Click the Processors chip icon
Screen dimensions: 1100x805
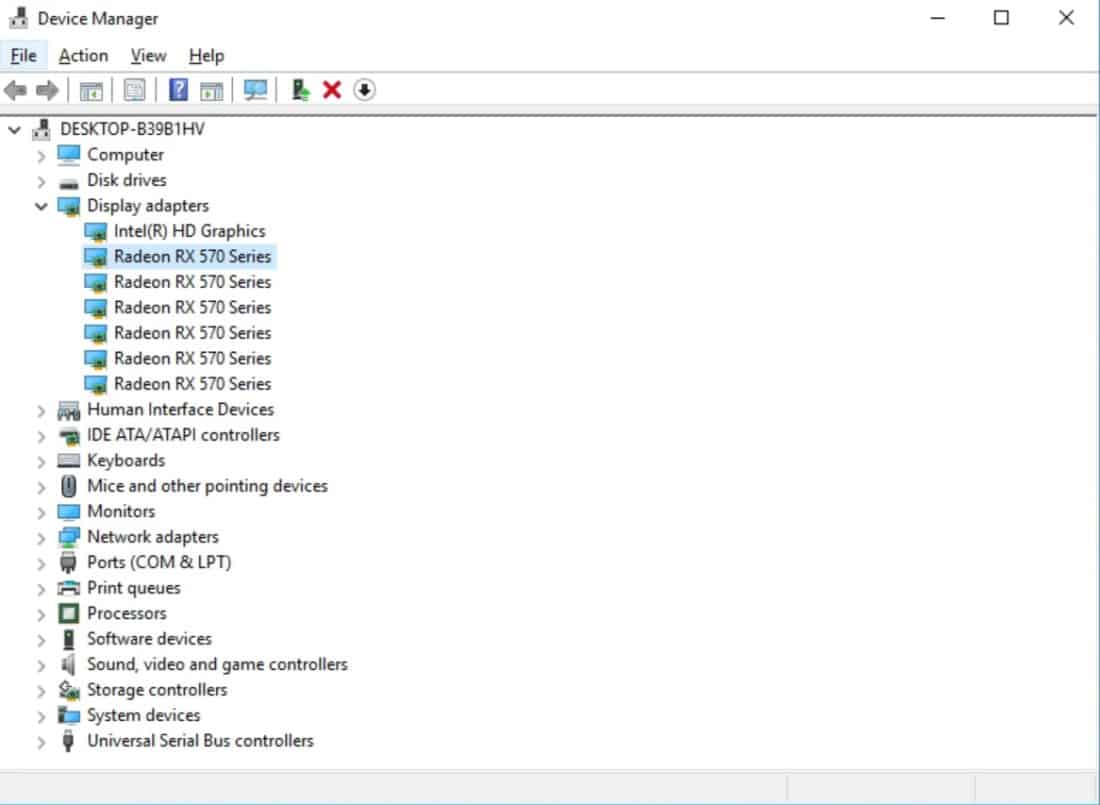pyautogui.click(x=69, y=613)
